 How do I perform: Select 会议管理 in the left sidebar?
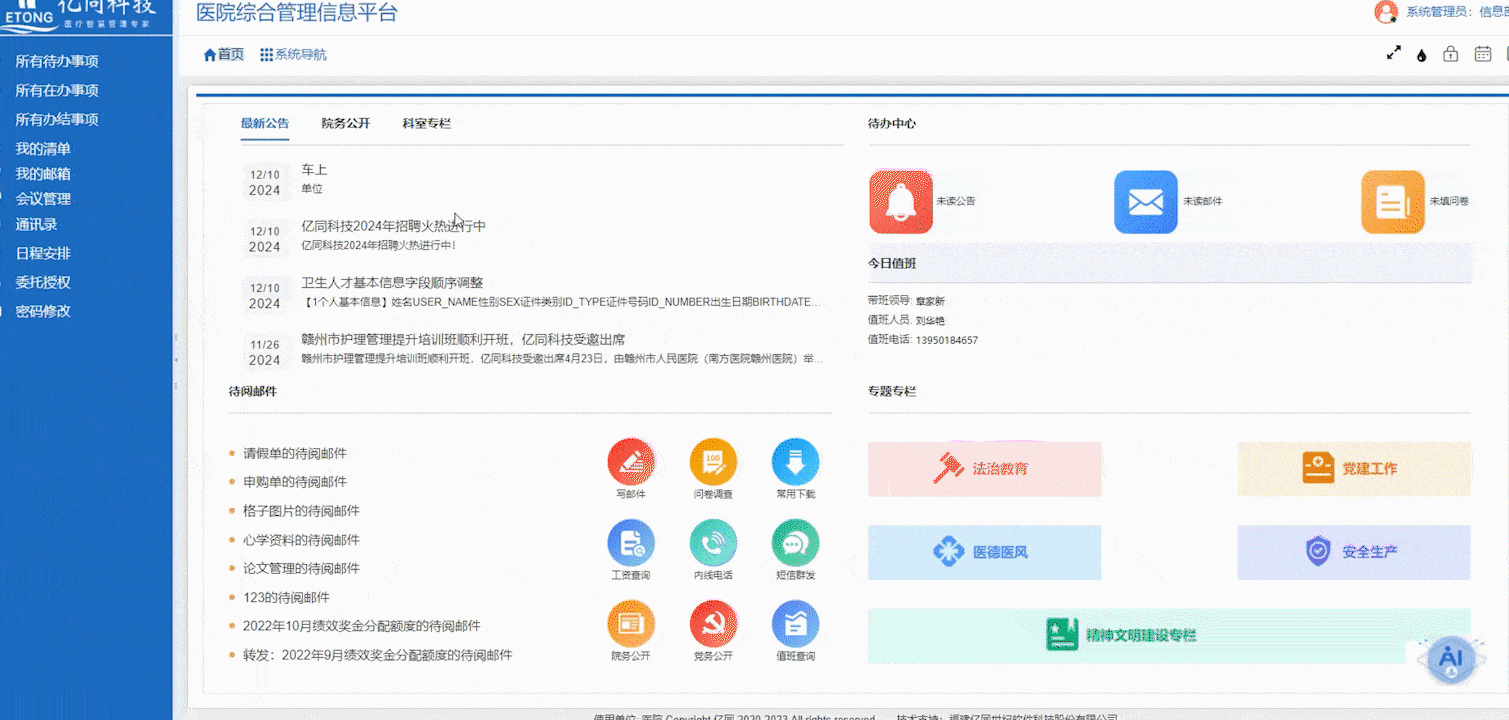click(x=43, y=199)
